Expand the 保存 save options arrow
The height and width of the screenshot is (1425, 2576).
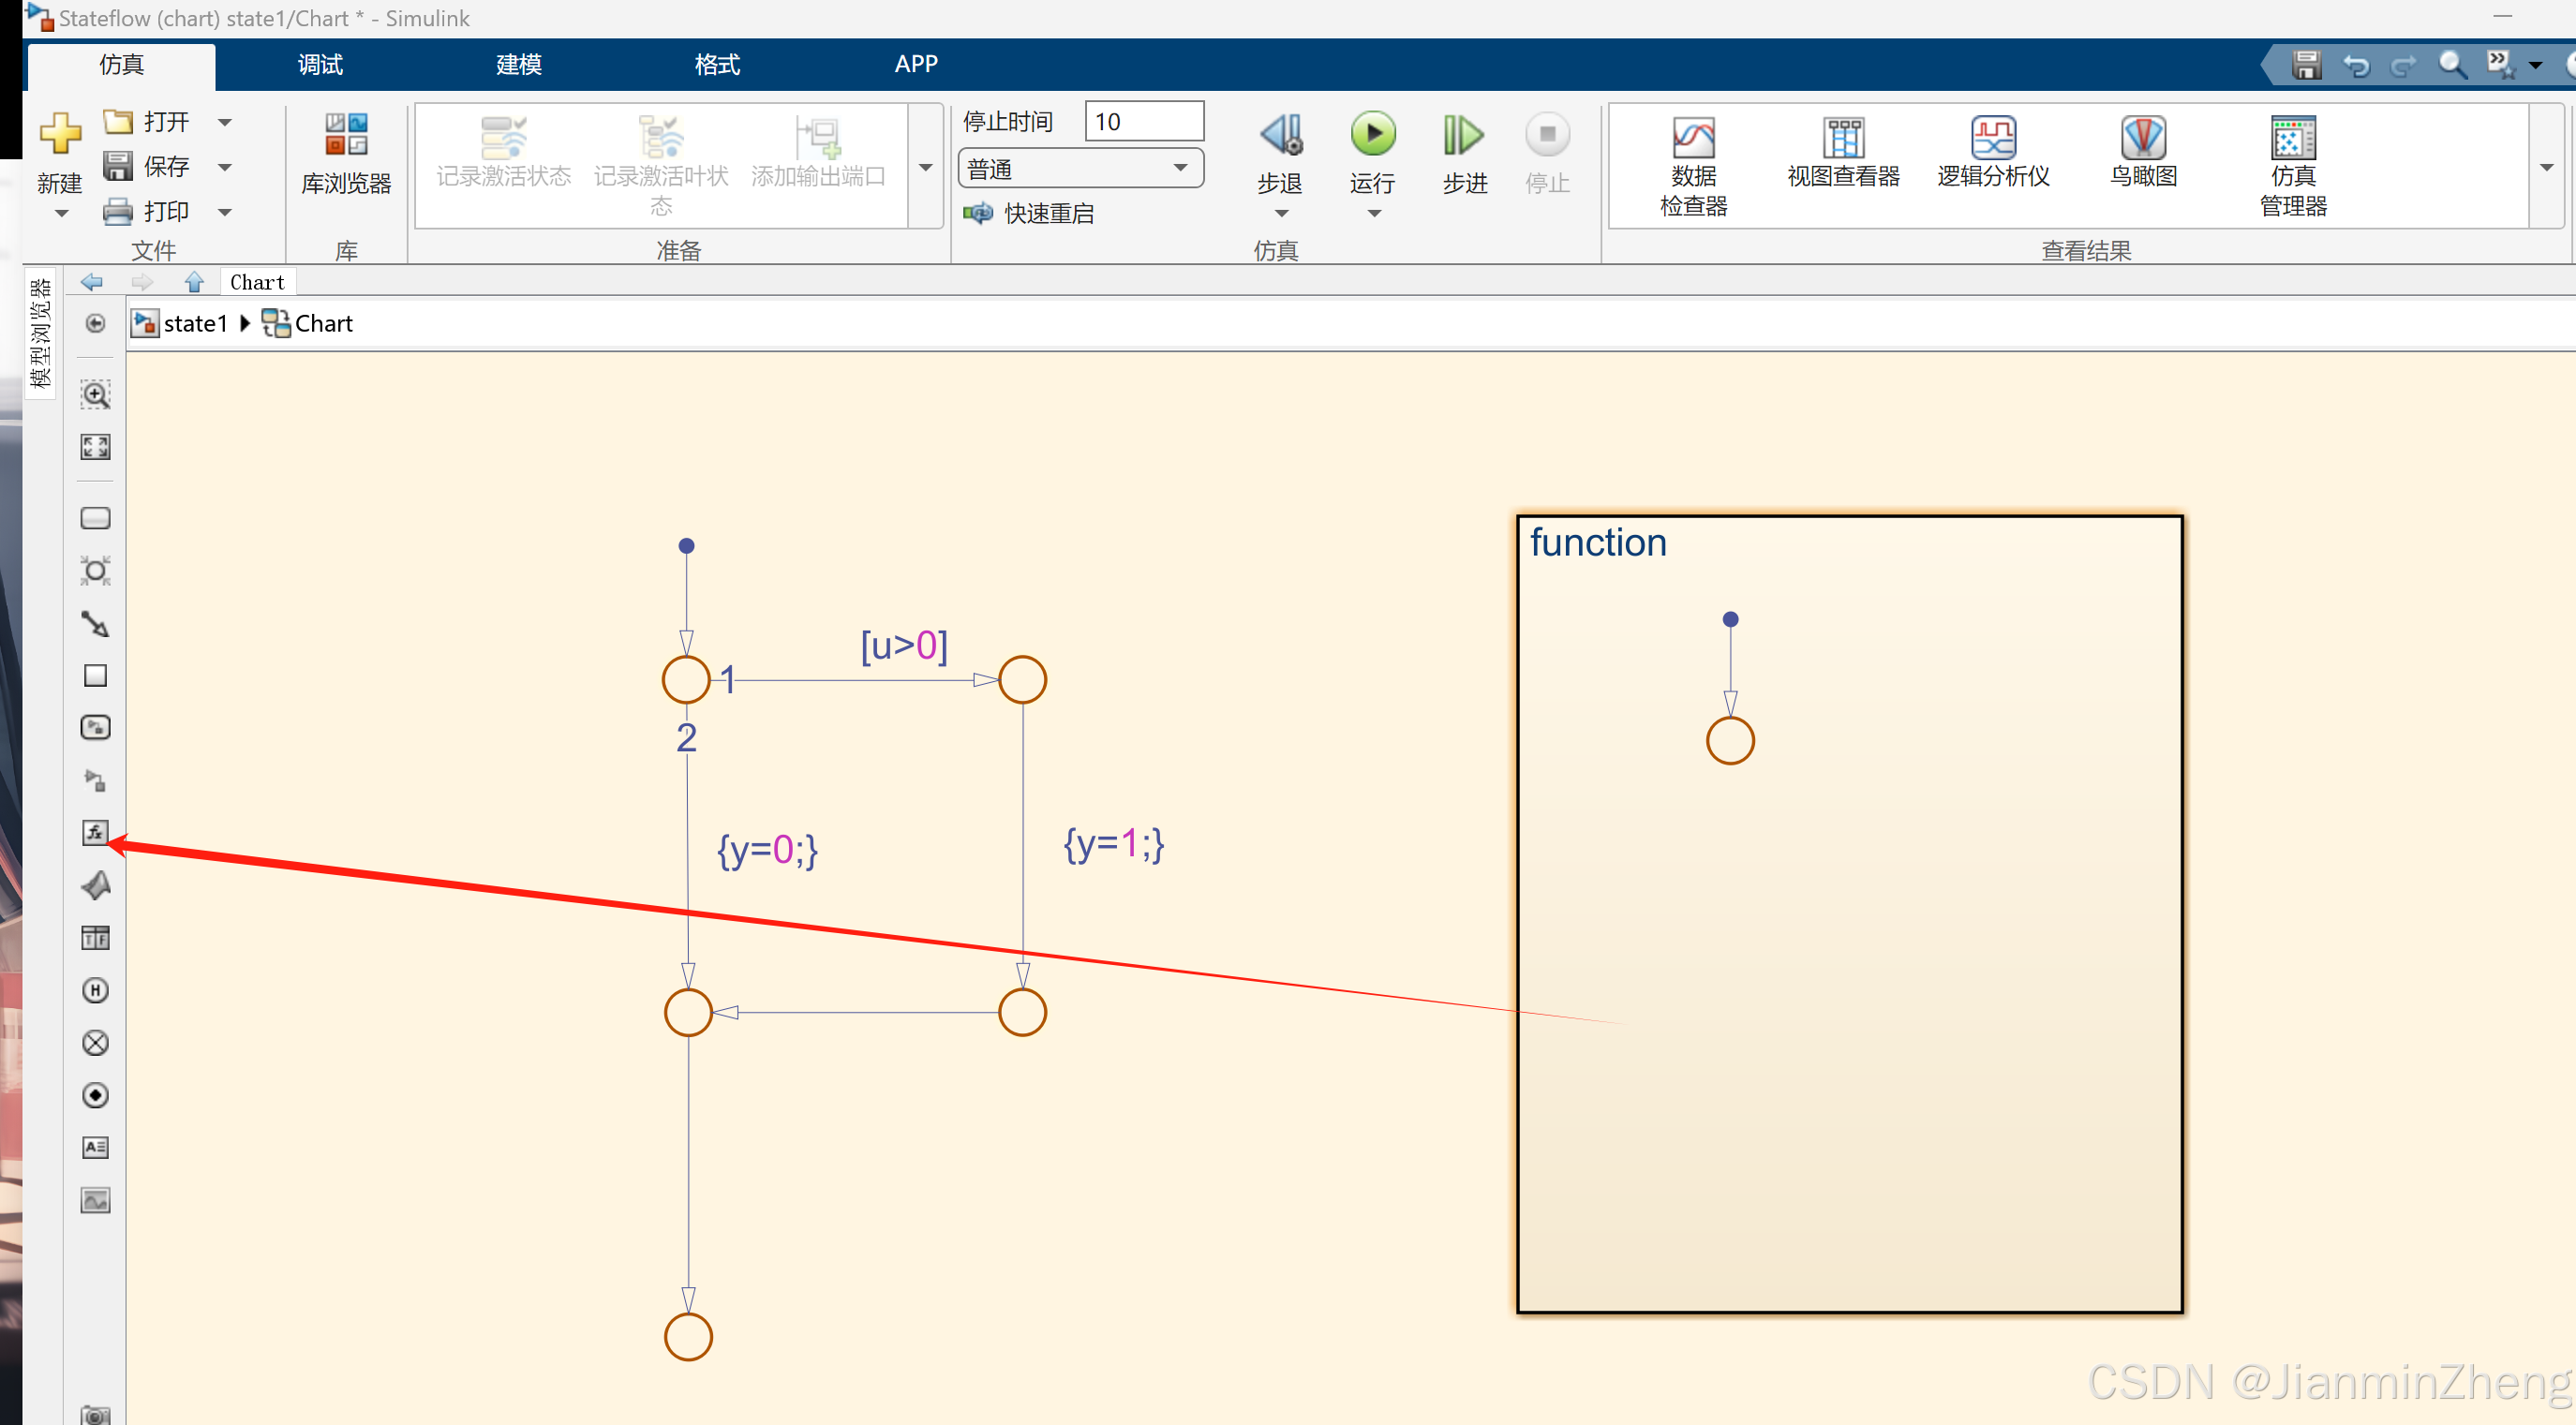coord(225,167)
